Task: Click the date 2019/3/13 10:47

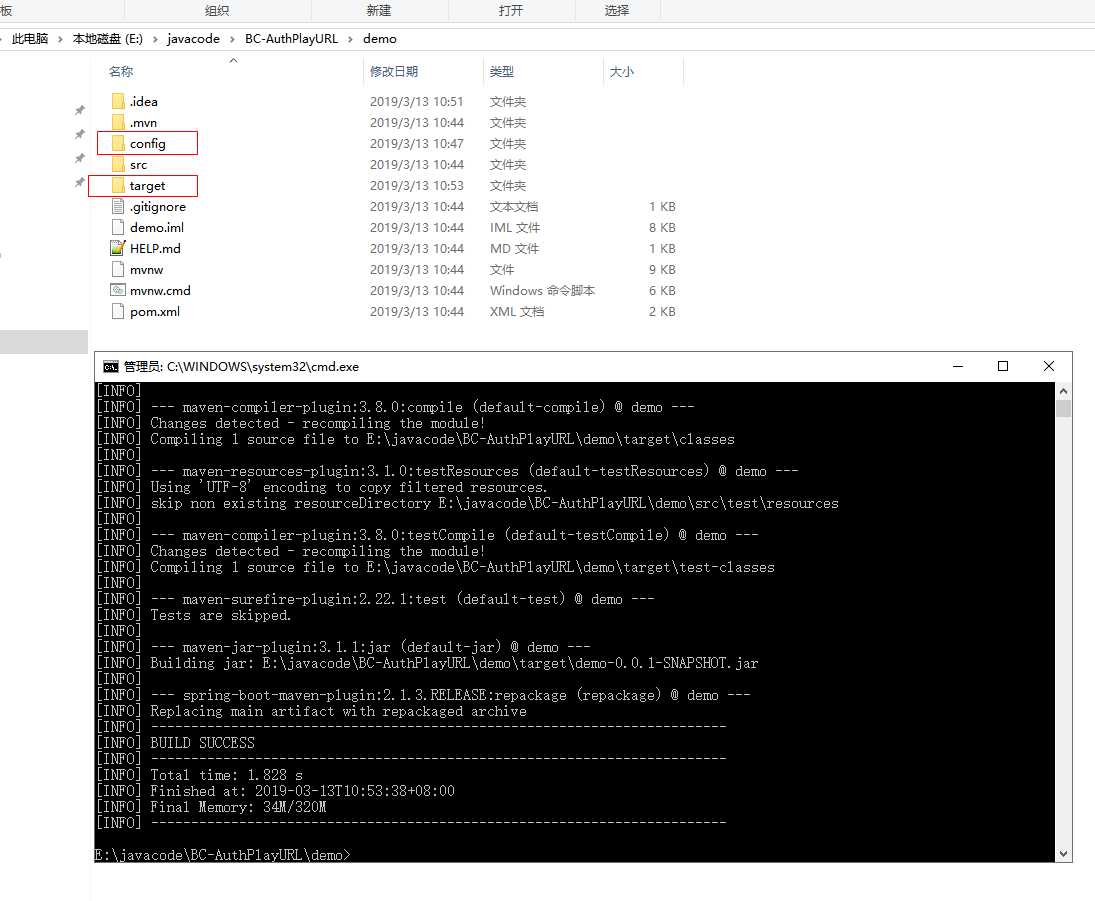Action: tap(417, 143)
